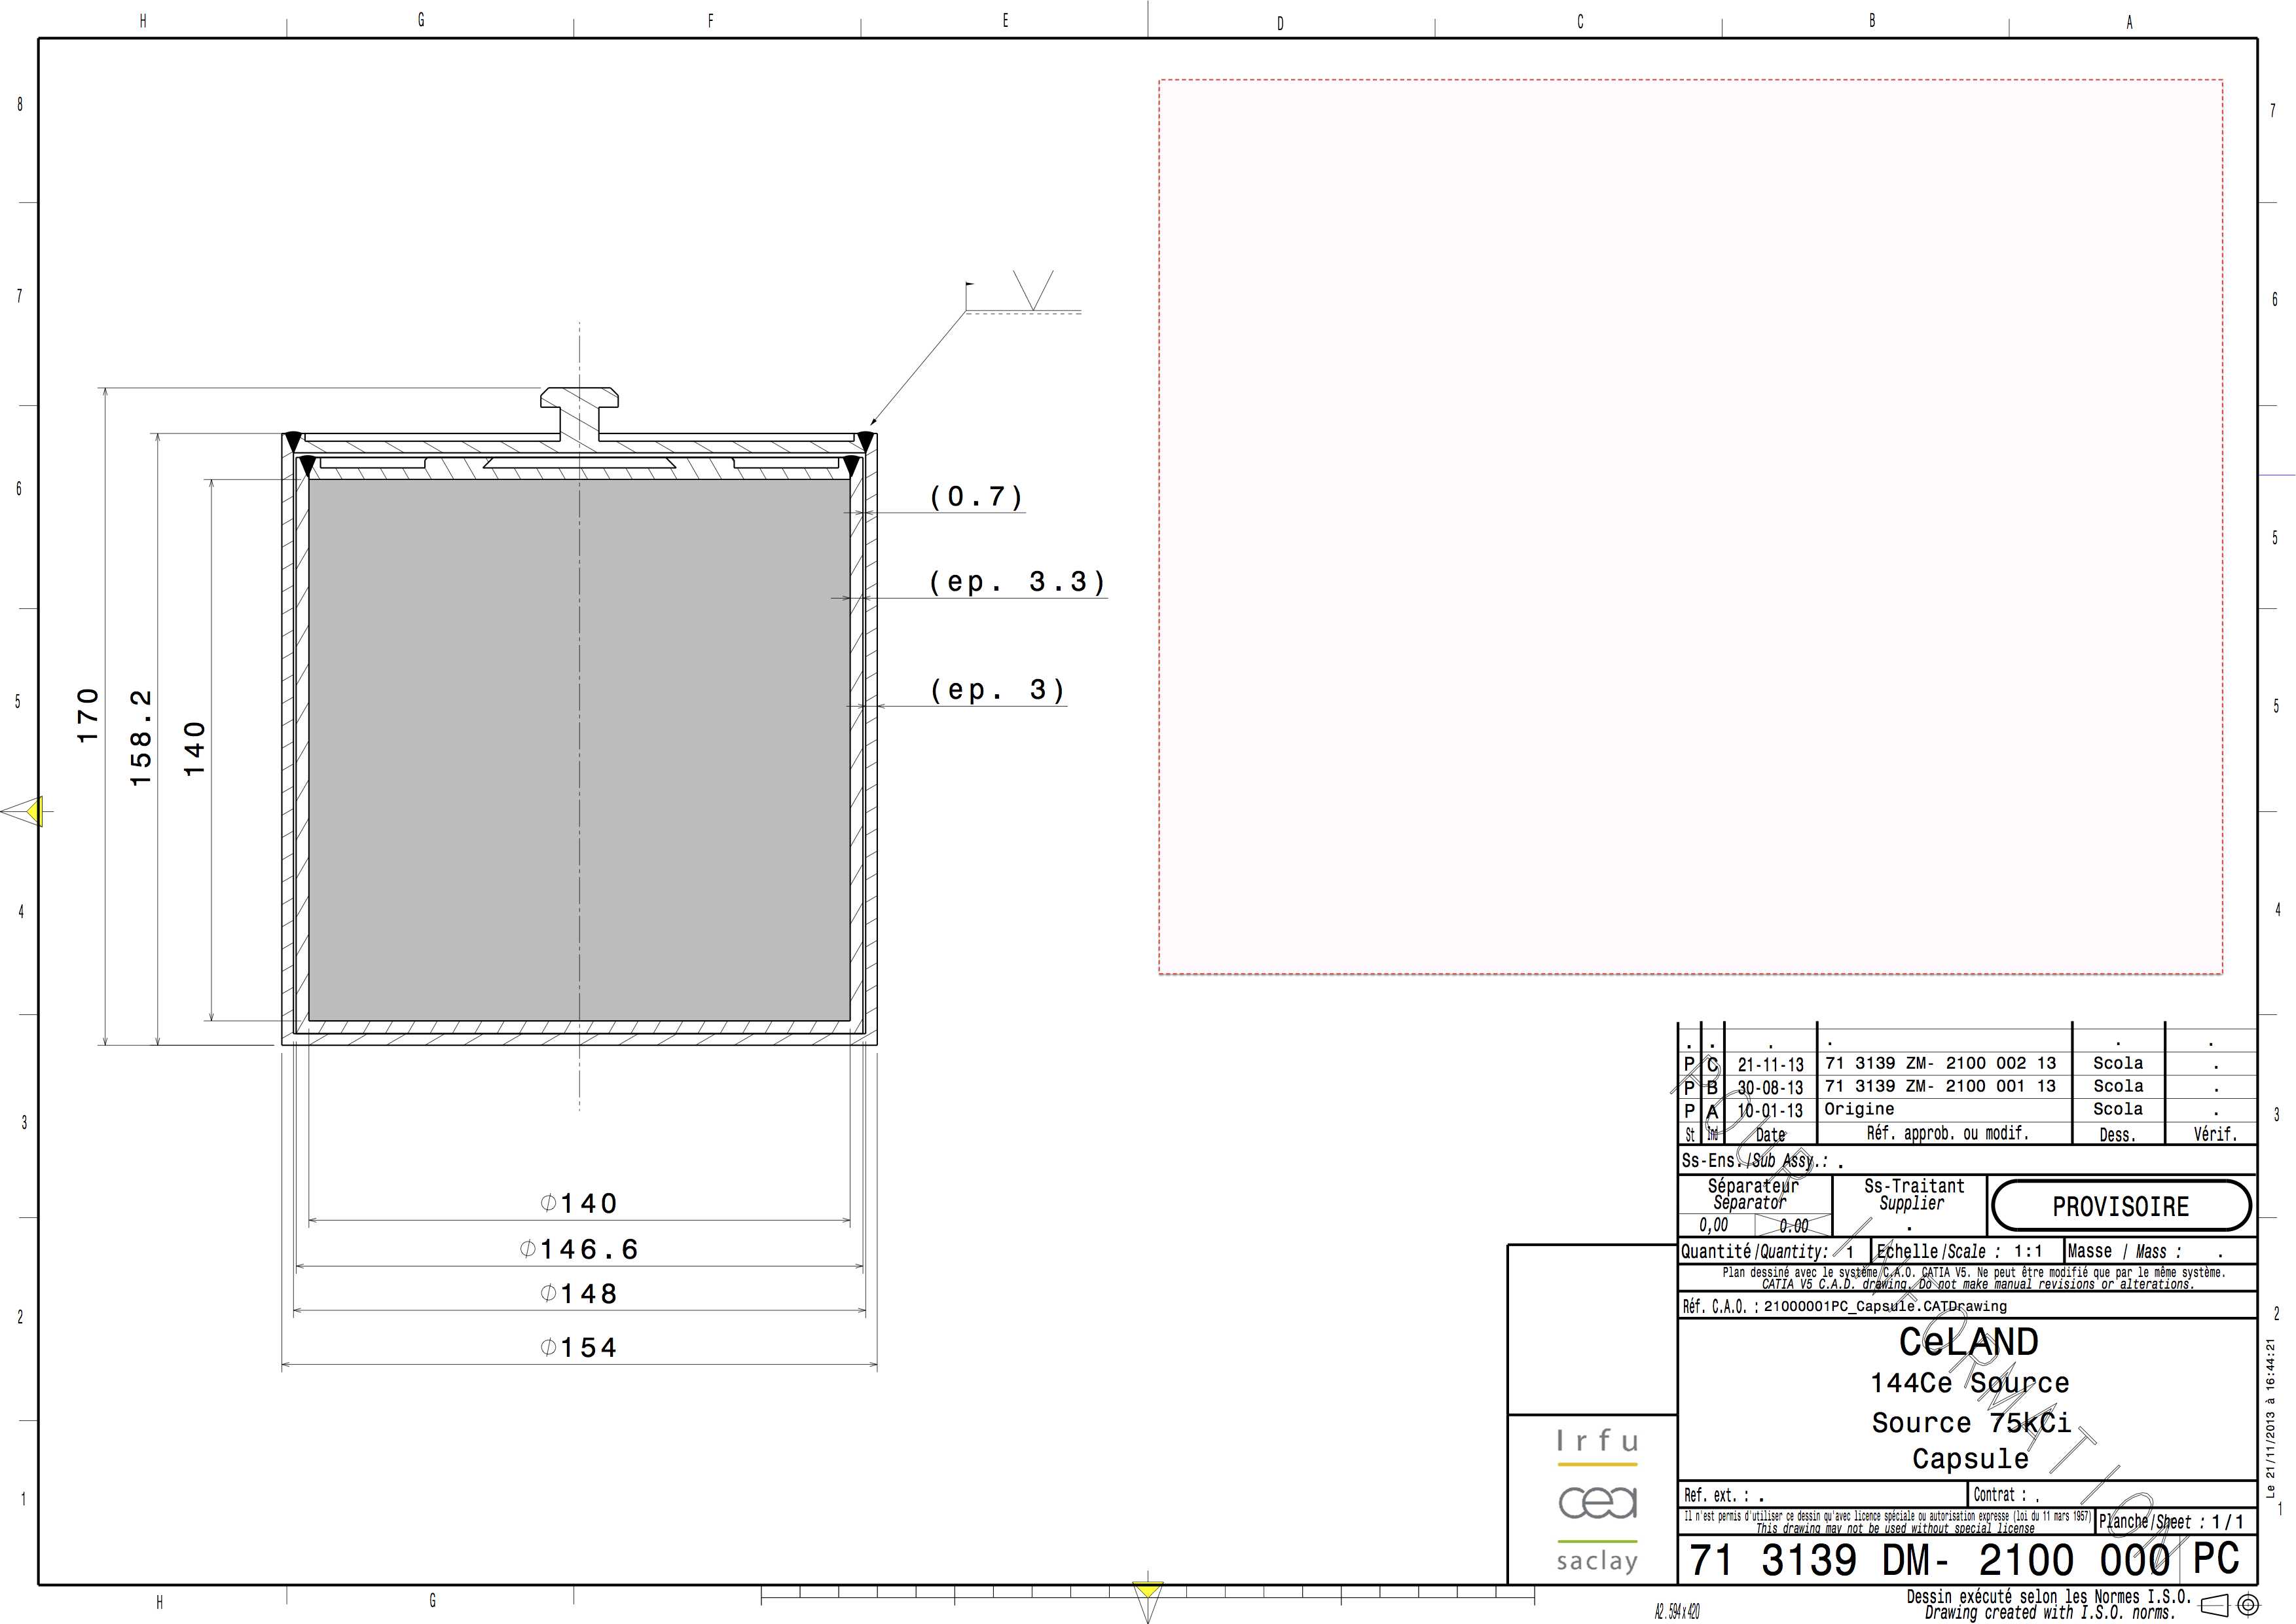This screenshot has height=1624, width=2296.
Task: Click the 'Dessin exécuté selon les Normes I.S.O.' note
Action: 2049,1597
